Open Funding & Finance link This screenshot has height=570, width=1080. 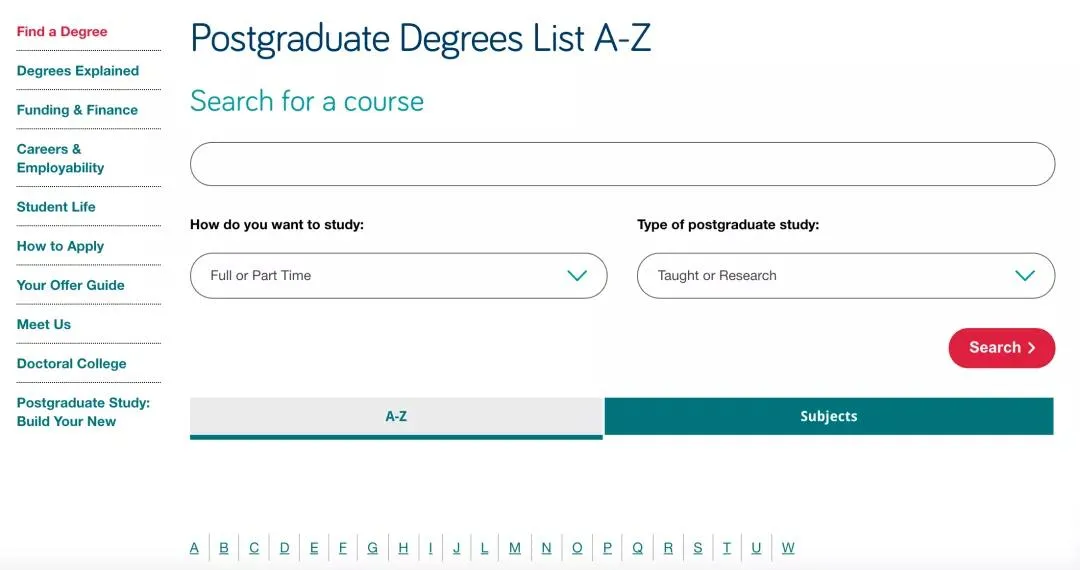[77, 110]
